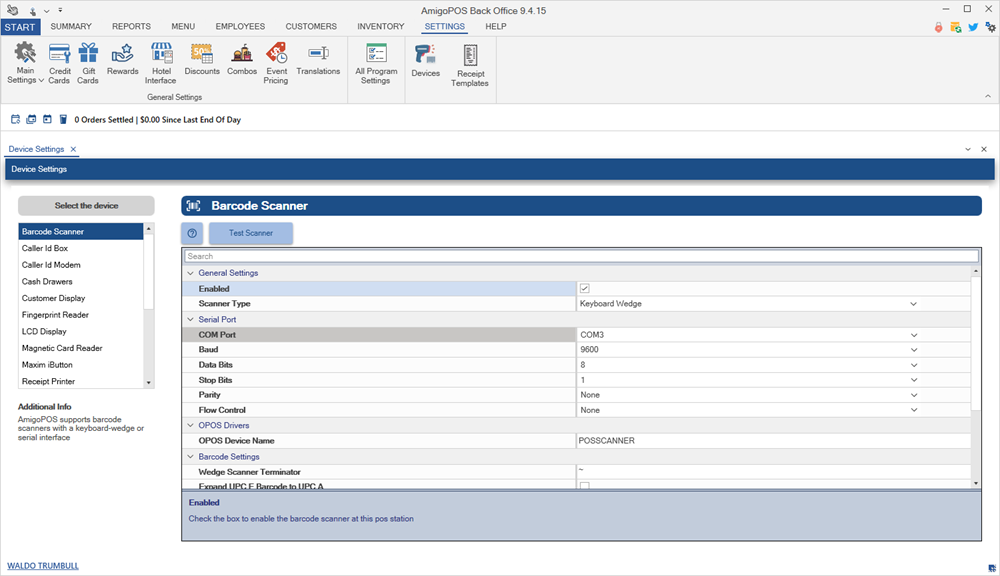Switch to MENU tab
The width and height of the screenshot is (1000, 576).
[183, 26]
